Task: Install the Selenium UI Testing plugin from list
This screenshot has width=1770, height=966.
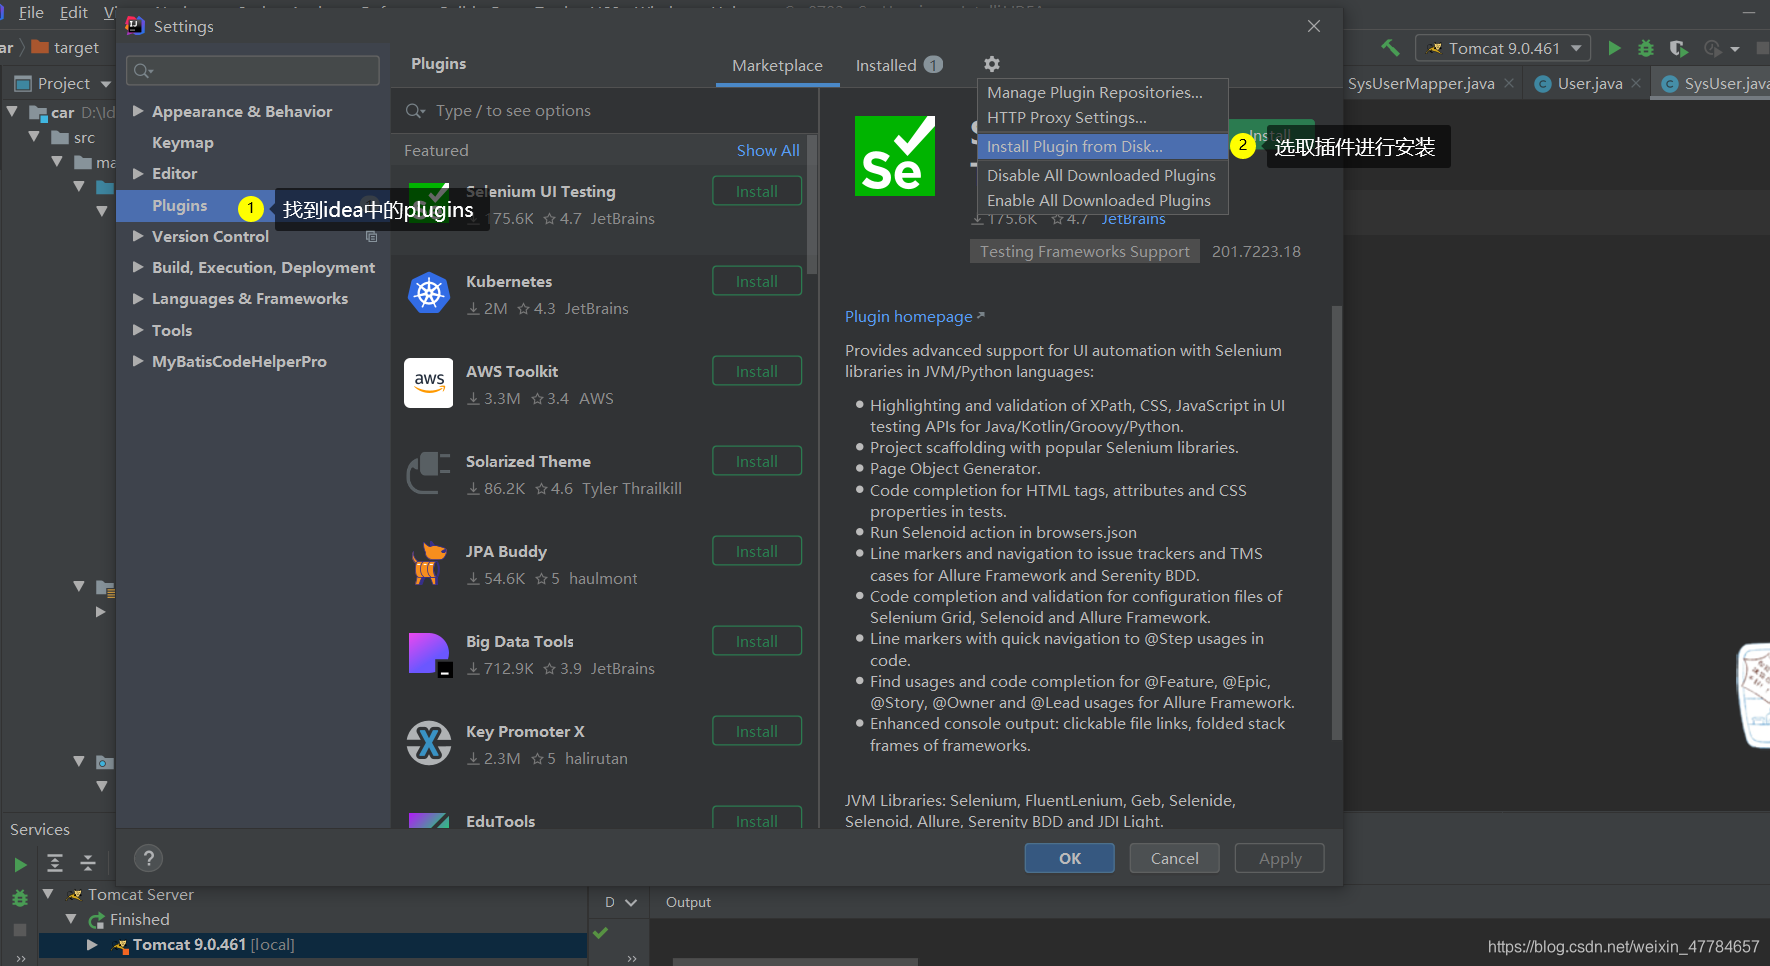Action: (x=757, y=191)
